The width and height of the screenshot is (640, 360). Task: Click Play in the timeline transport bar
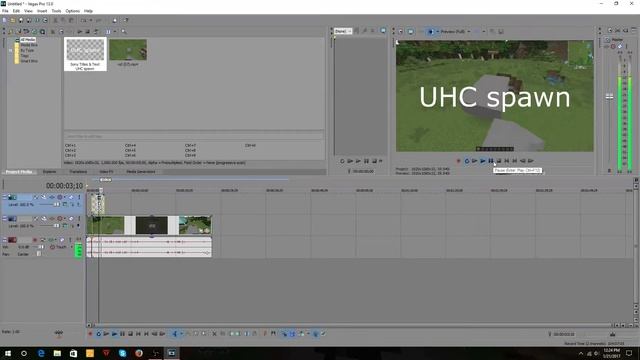pyautogui.click(x=114, y=334)
